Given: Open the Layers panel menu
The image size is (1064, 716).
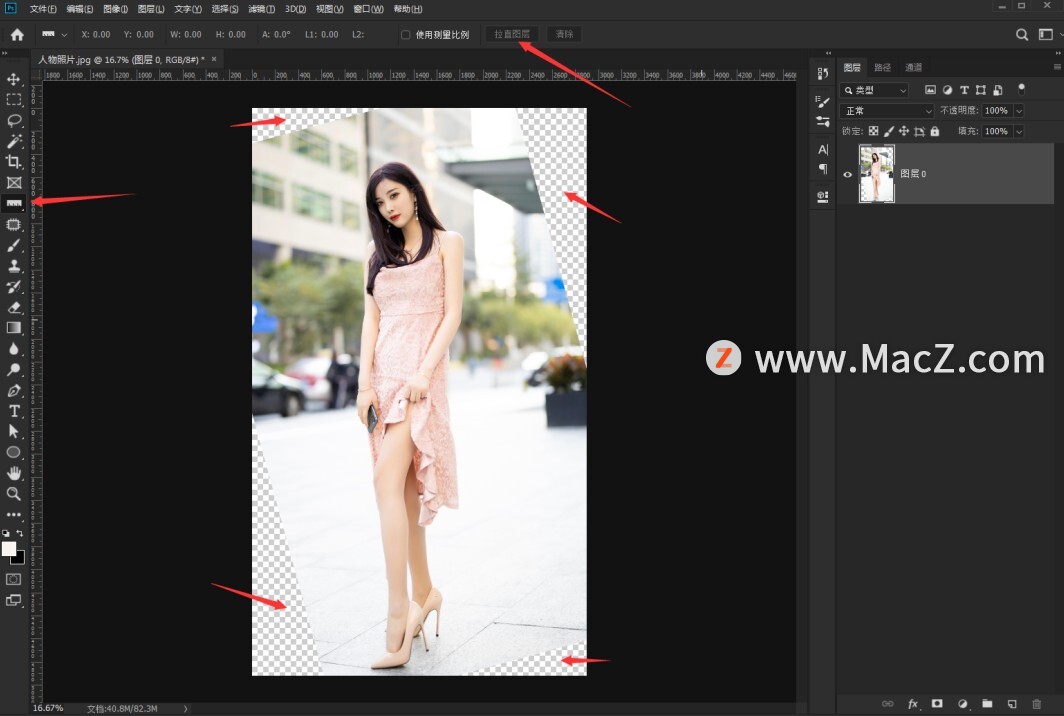Looking at the screenshot, I should point(1057,67).
